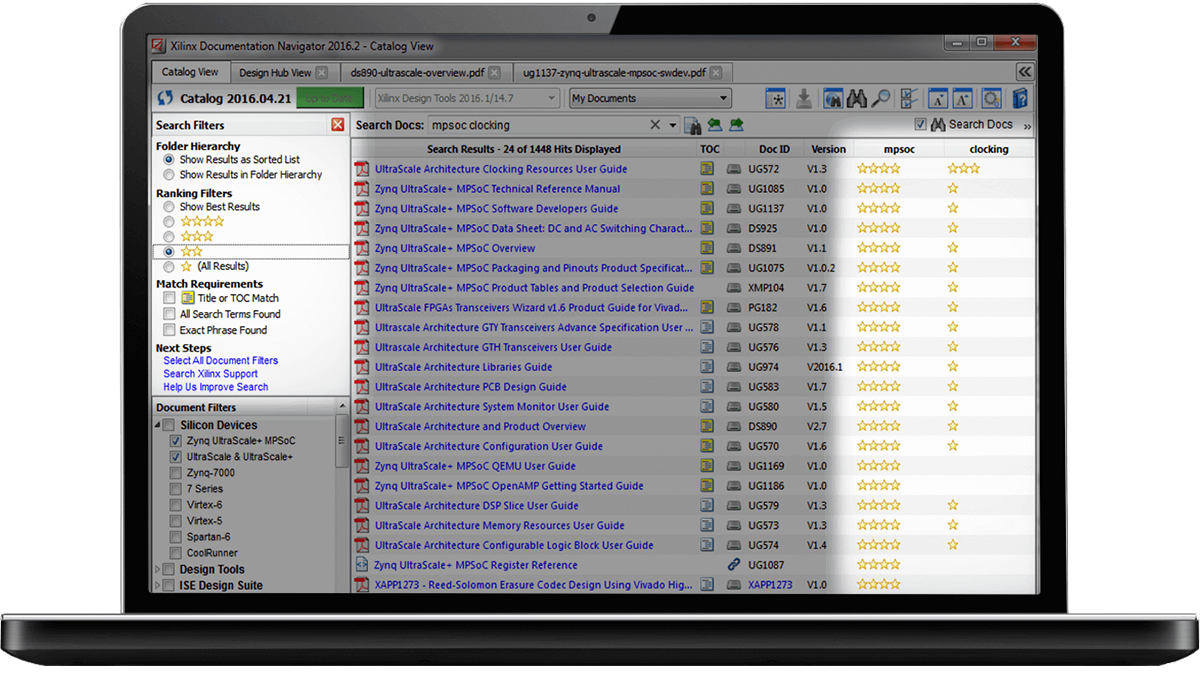
Task: Click the catalog refresh arrows icon
Action: [x=165, y=98]
